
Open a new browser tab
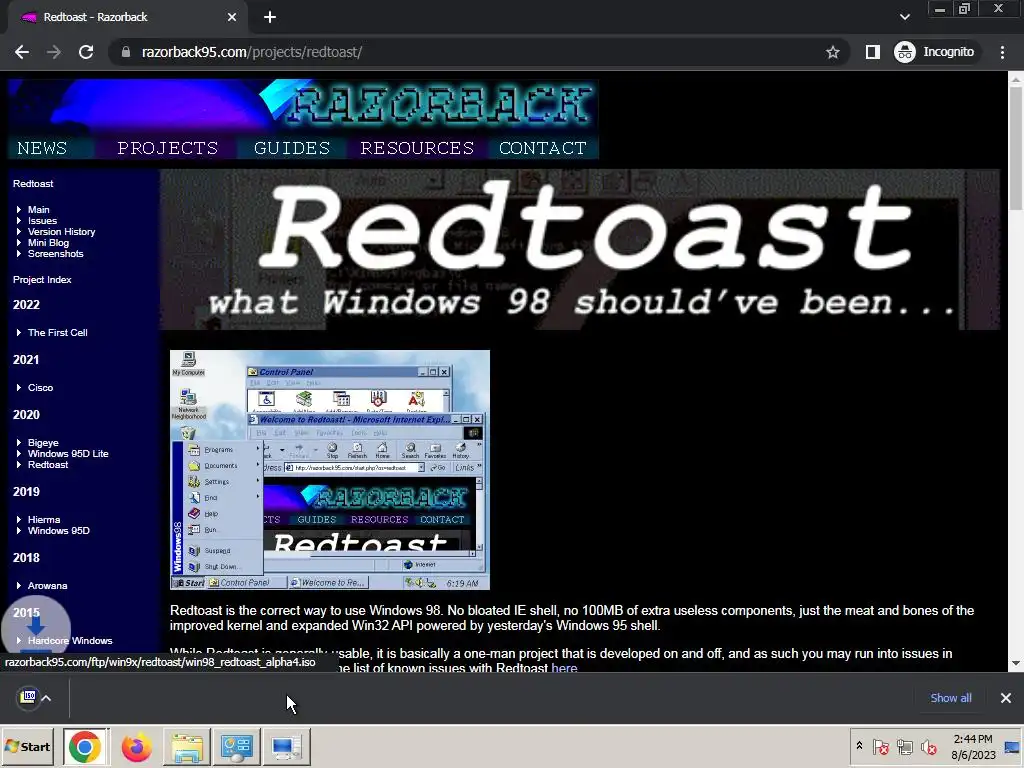pyautogui.click(x=270, y=17)
